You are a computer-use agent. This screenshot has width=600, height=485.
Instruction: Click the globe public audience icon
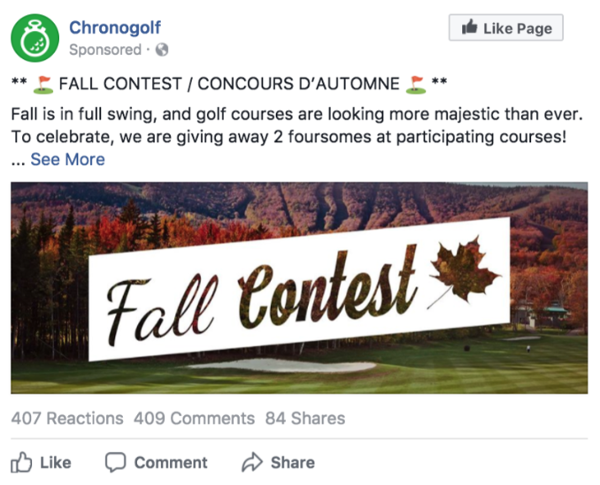click(x=162, y=50)
